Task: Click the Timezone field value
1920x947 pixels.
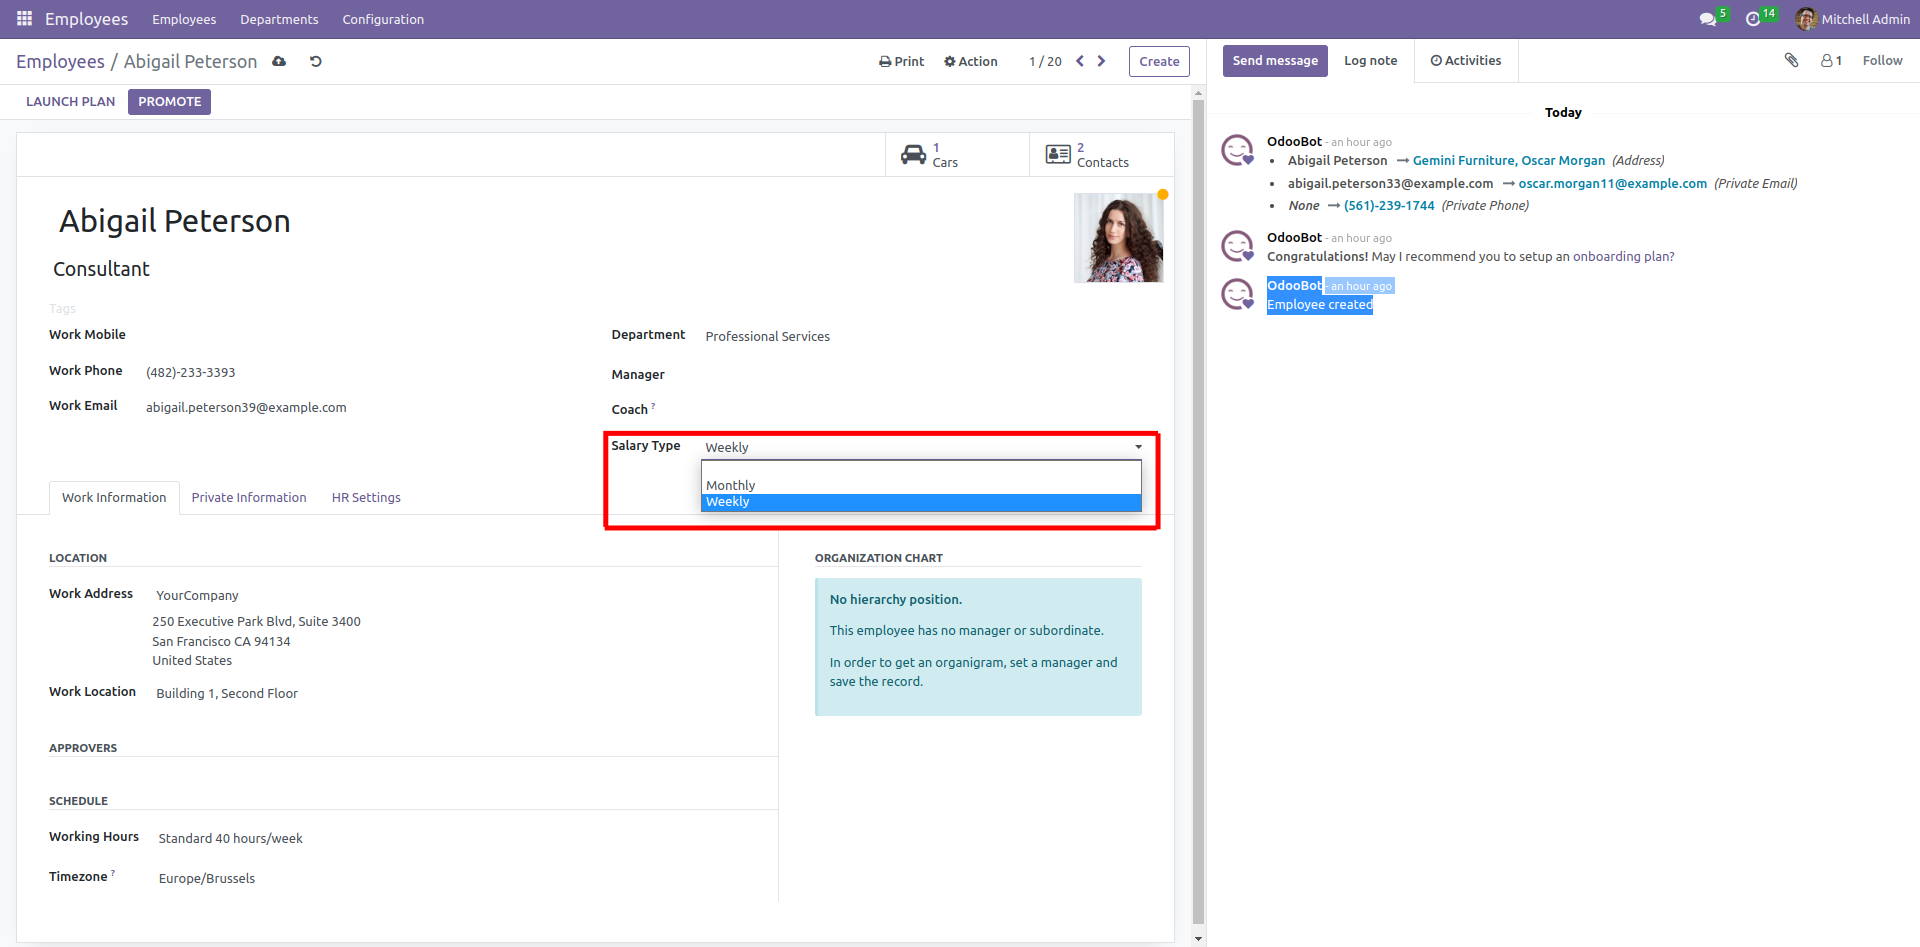Action: click(x=206, y=878)
